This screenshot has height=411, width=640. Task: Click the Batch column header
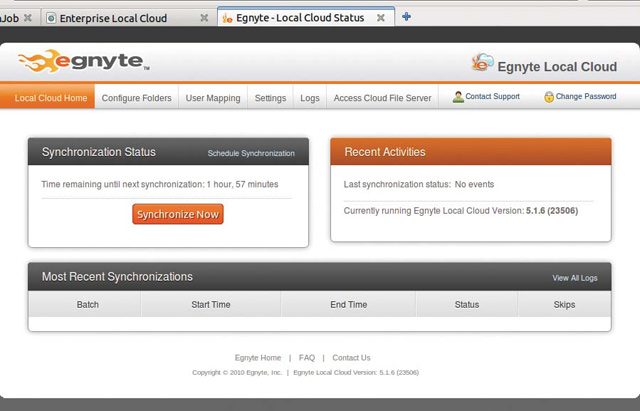84,304
